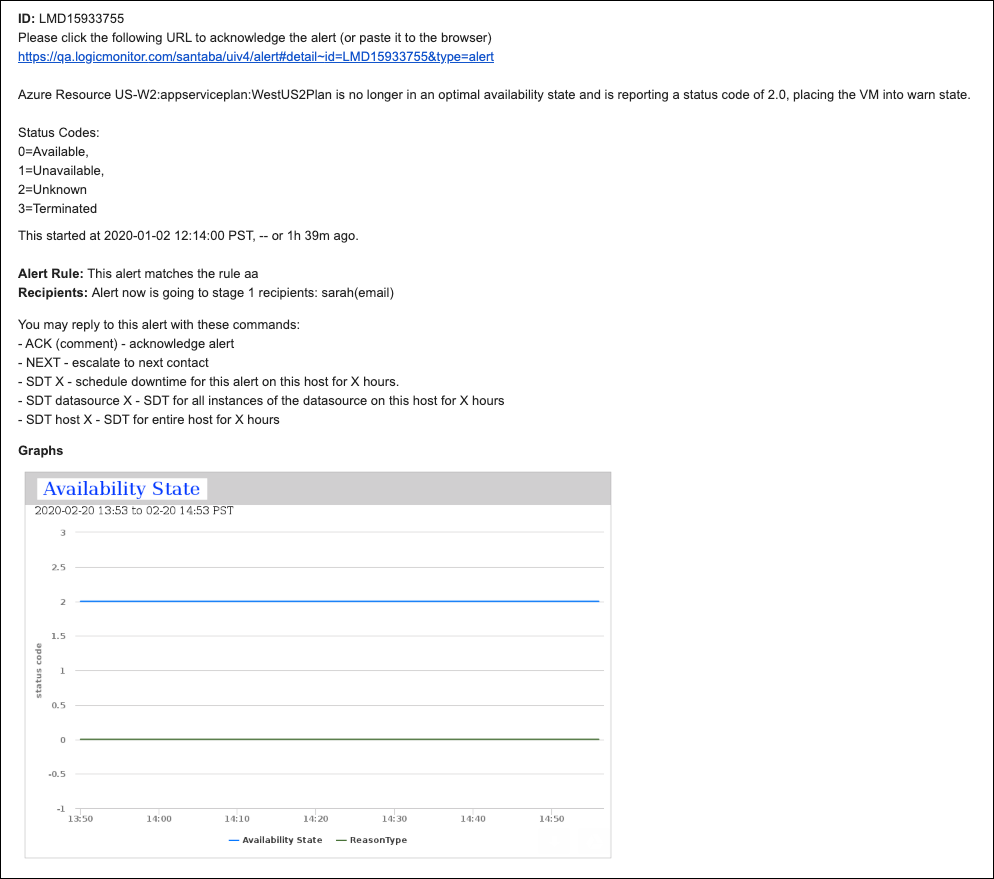Click the SDT datasource X command line
The height and width of the screenshot is (879, 994).
(x=261, y=401)
